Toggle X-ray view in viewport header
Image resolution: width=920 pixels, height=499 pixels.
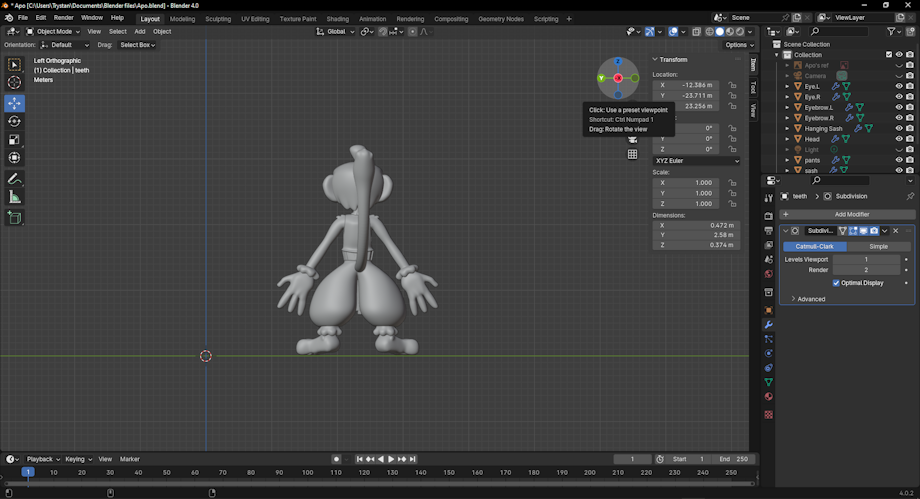coord(696,32)
